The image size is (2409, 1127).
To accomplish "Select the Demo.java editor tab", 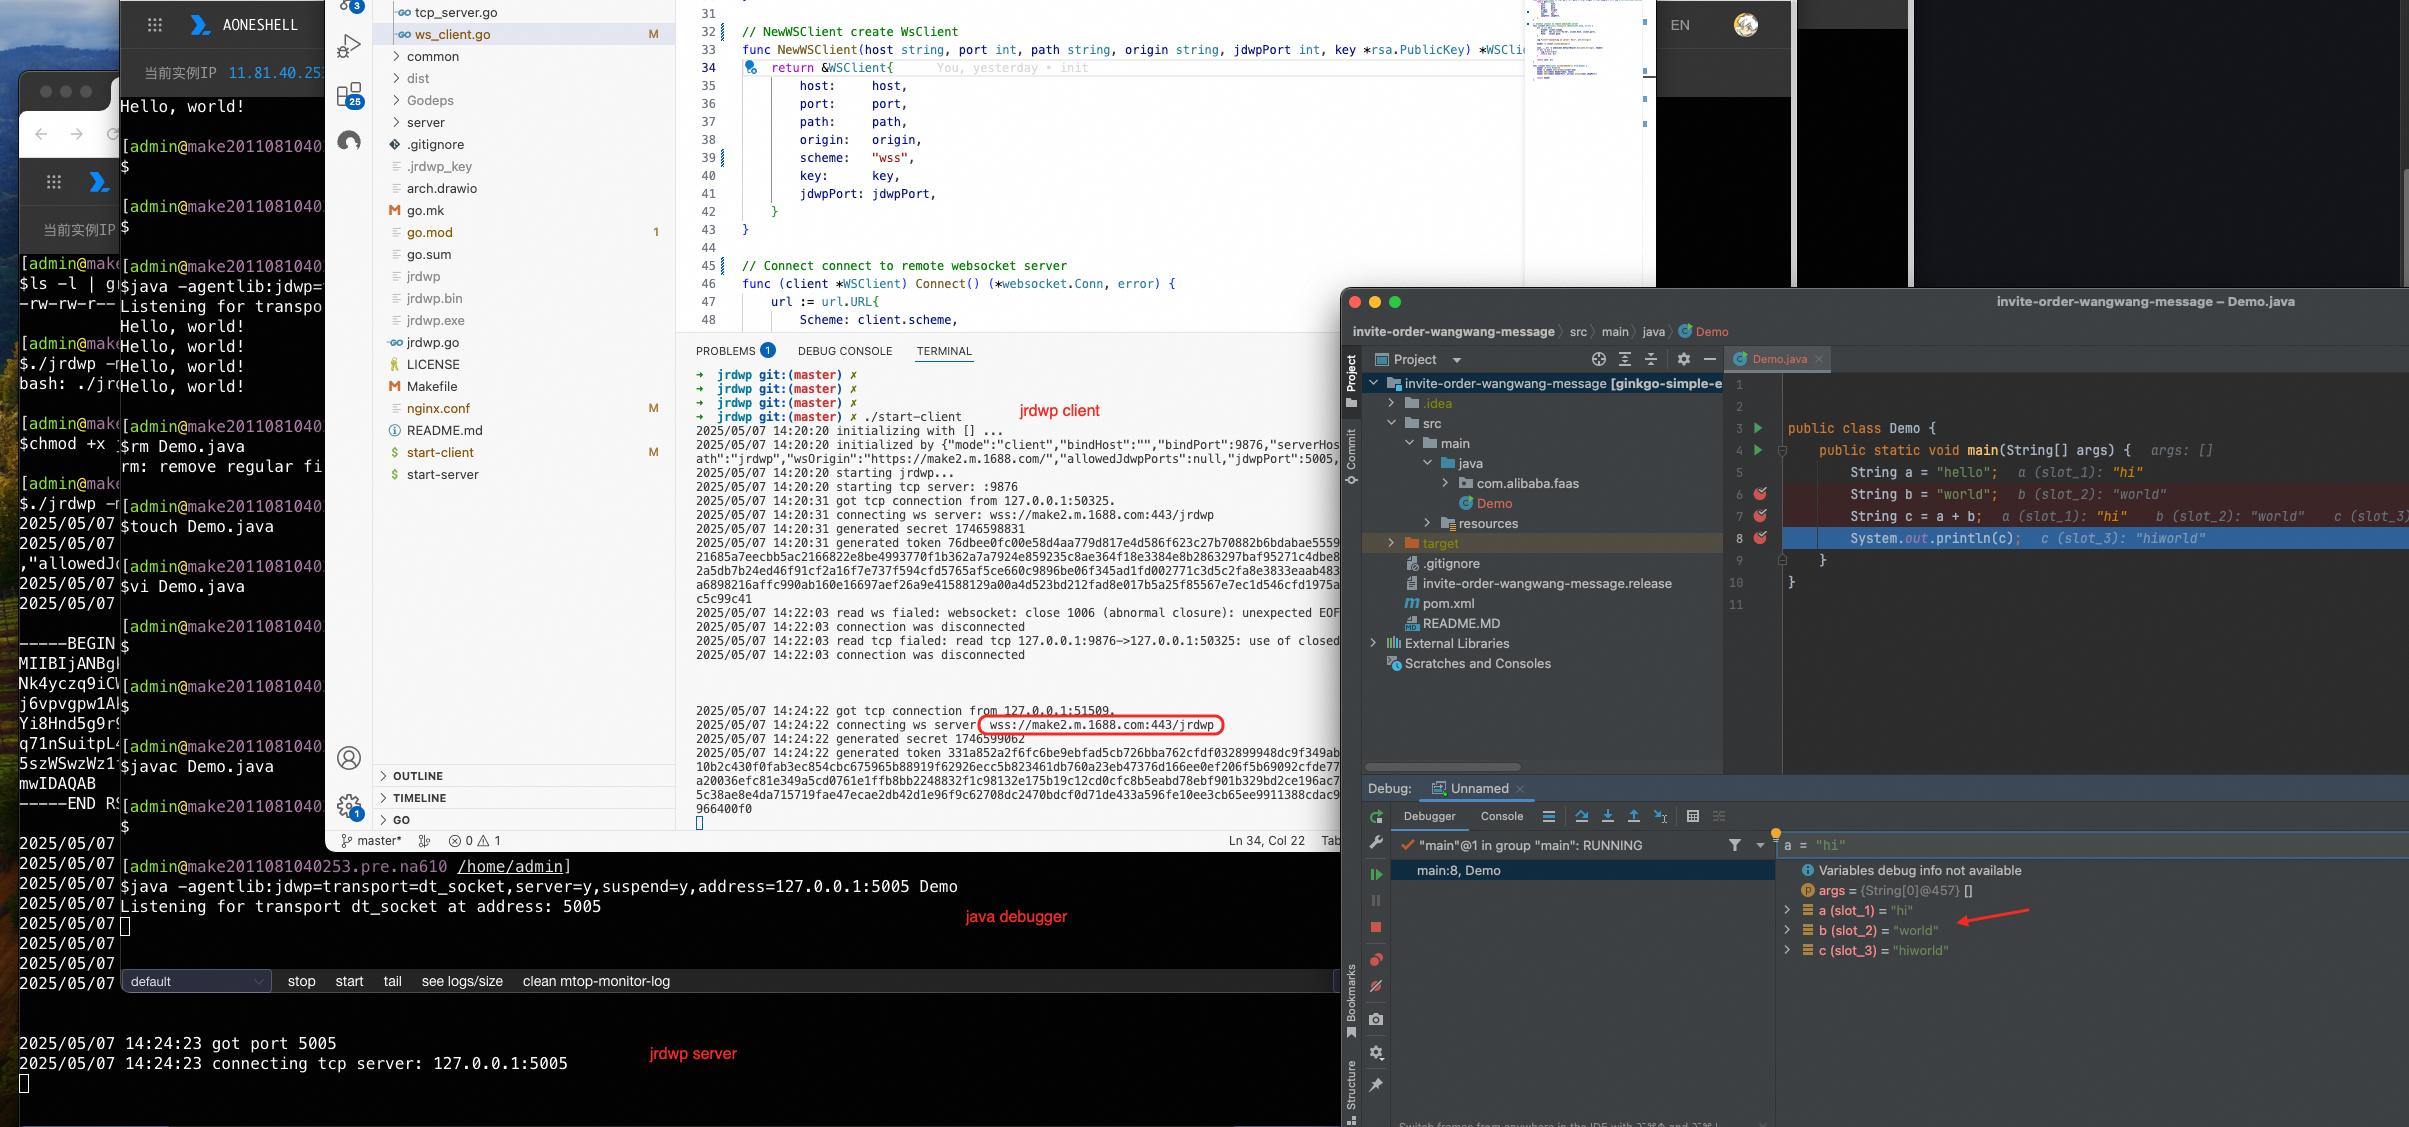I will tap(1779, 359).
